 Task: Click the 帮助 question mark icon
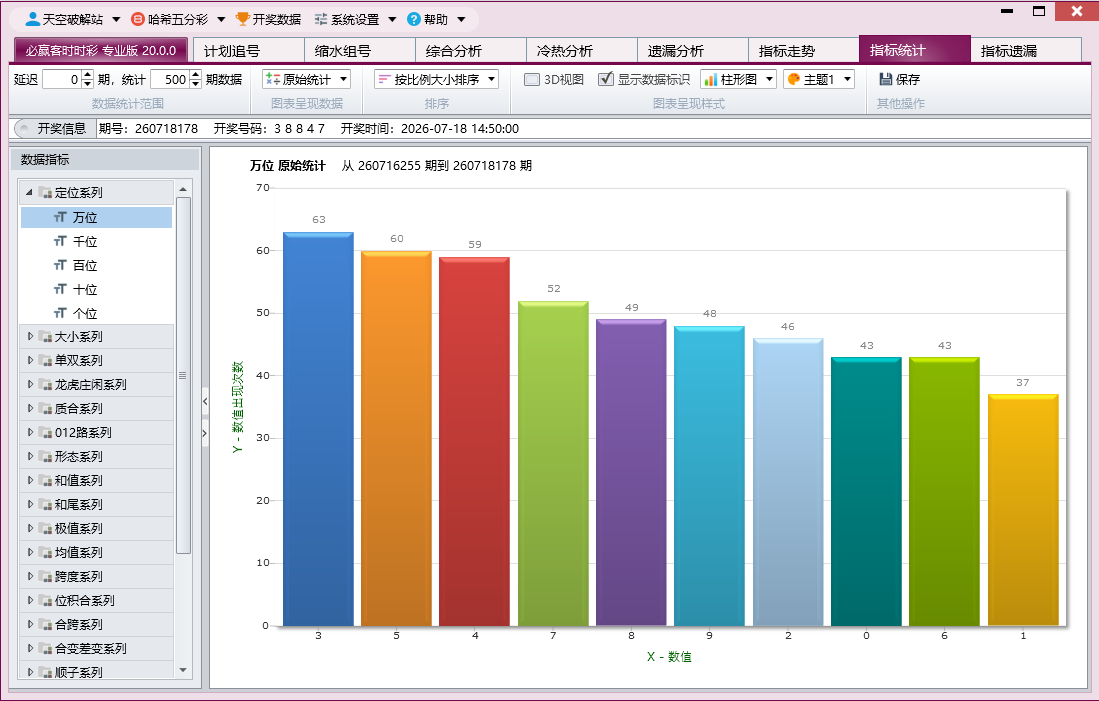(414, 19)
